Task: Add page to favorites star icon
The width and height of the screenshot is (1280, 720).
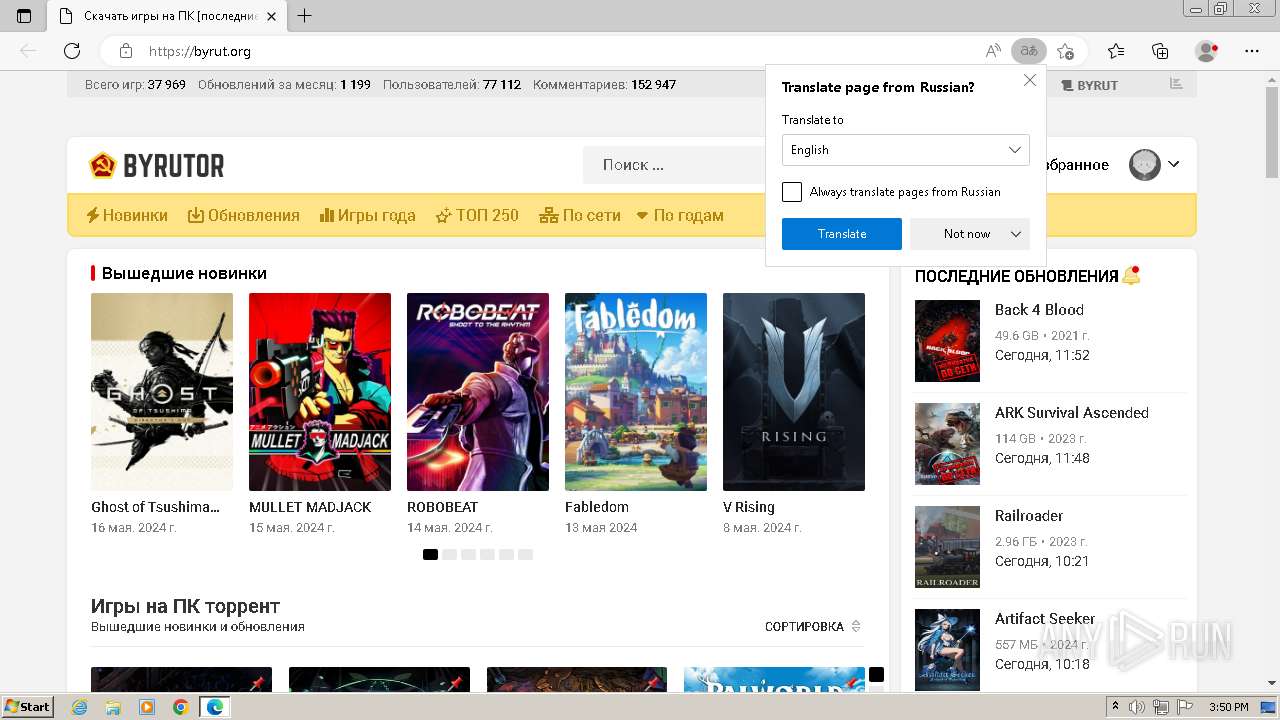Action: (x=1066, y=51)
